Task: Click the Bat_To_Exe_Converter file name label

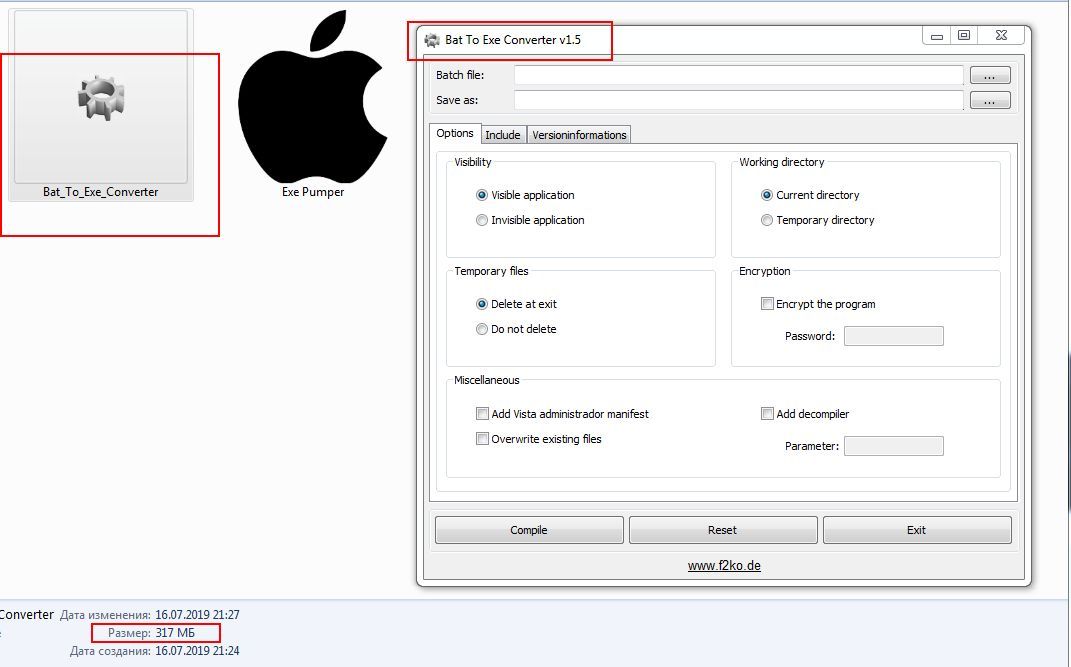Action: pyautogui.click(x=100, y=192)
